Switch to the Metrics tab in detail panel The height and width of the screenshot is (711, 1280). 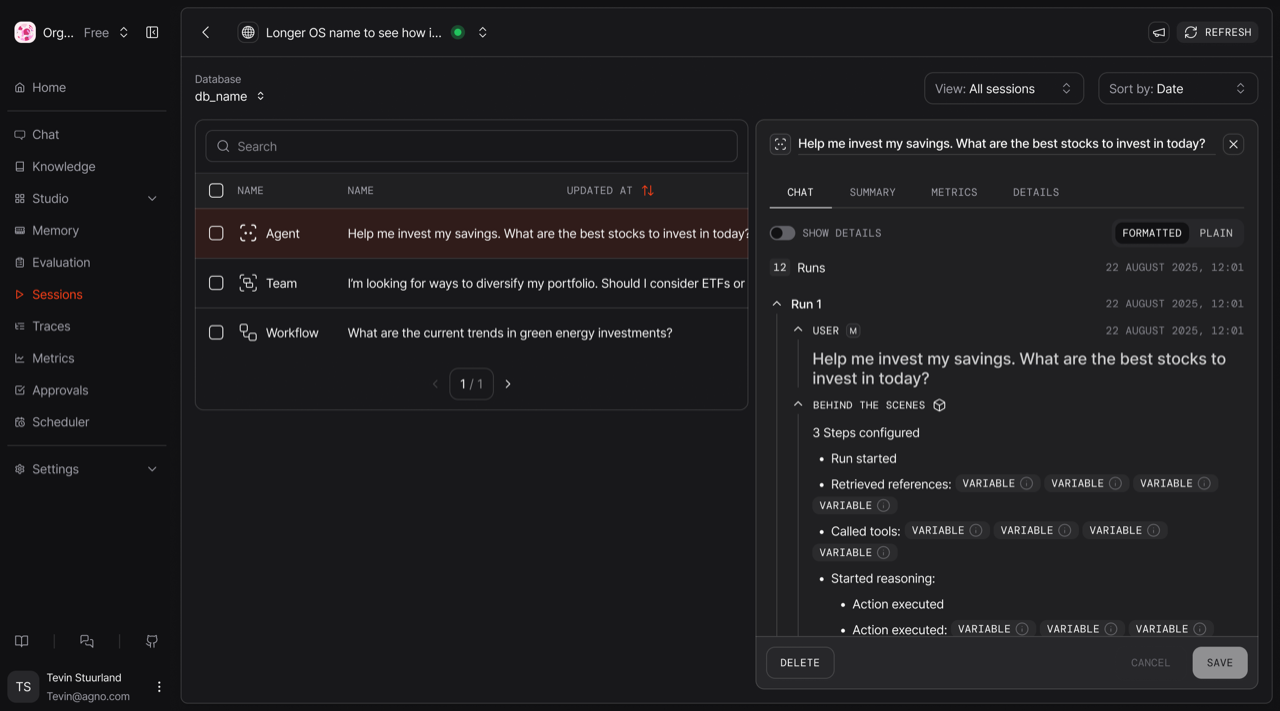coord(954,192)
